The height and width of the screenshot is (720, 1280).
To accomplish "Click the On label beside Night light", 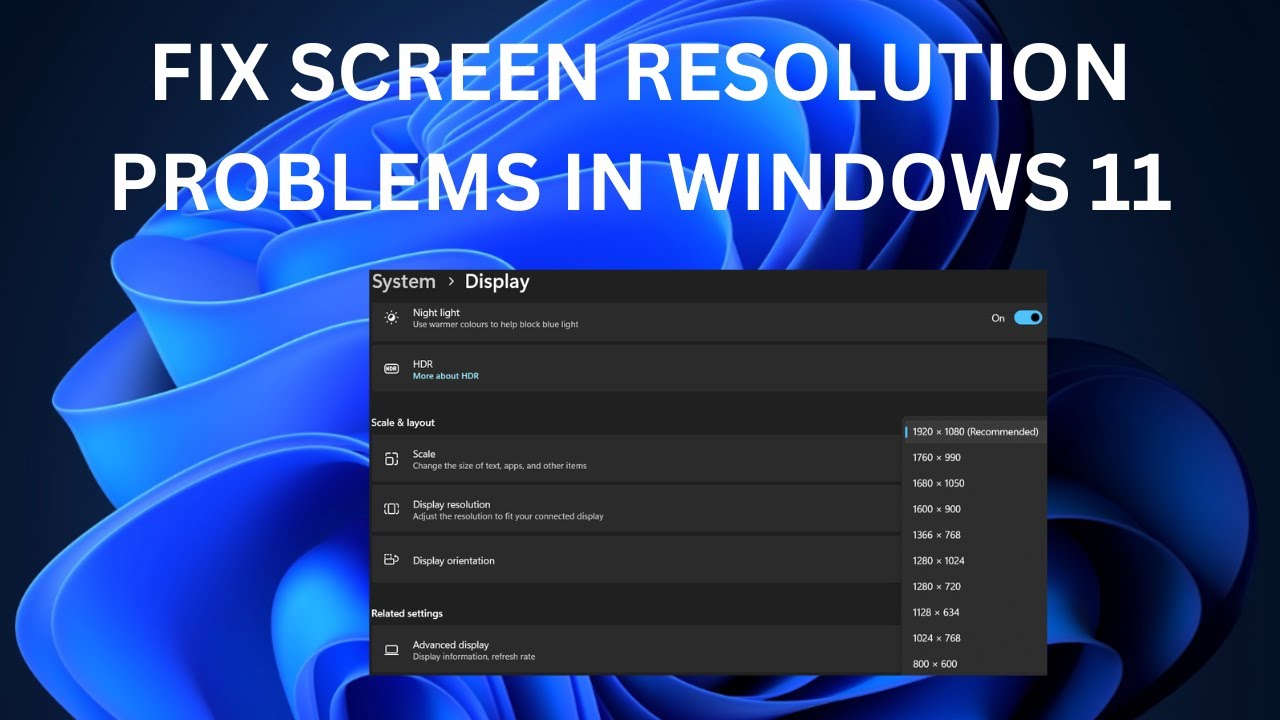I will pyautogui.click(x=998, y=318).
